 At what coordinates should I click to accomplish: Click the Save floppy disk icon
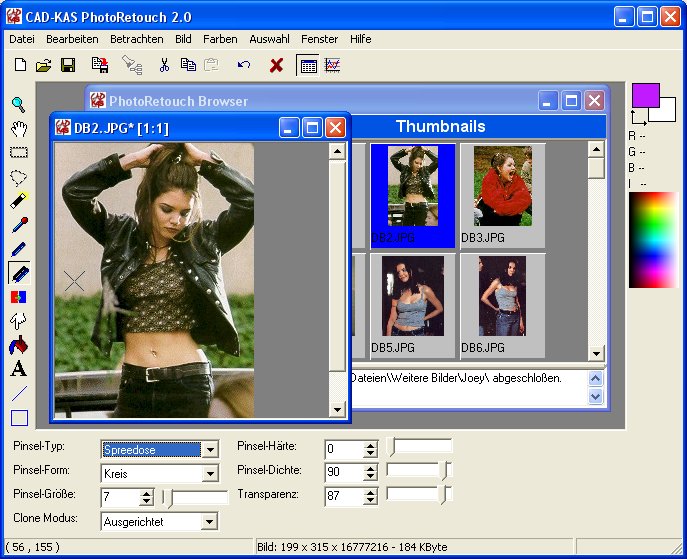click(x=68, y=65)
